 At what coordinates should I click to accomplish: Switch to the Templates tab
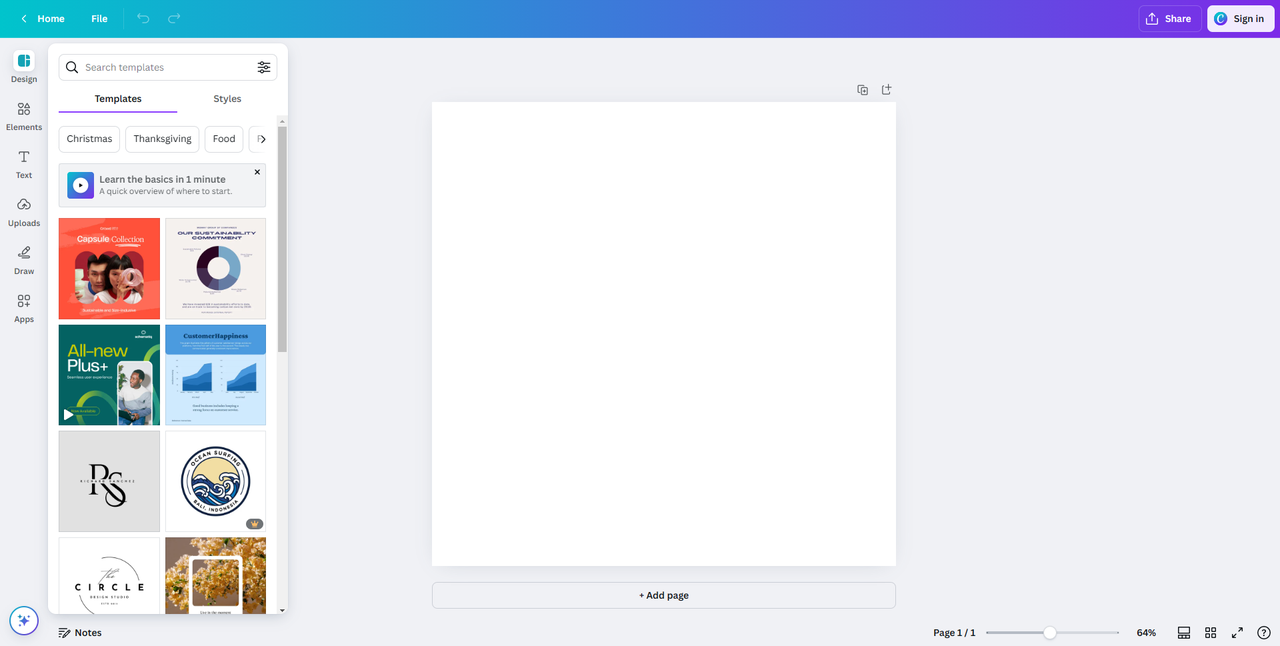tap(118, 99)
